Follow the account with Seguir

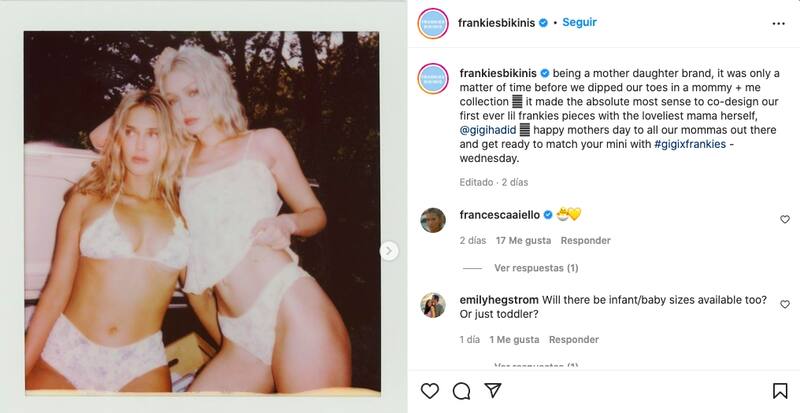coord(579,22)
